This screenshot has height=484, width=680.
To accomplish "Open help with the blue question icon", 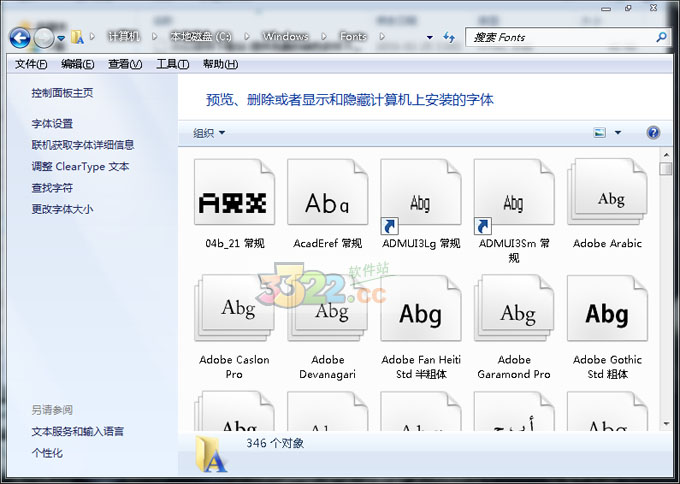I will point(653,133).
